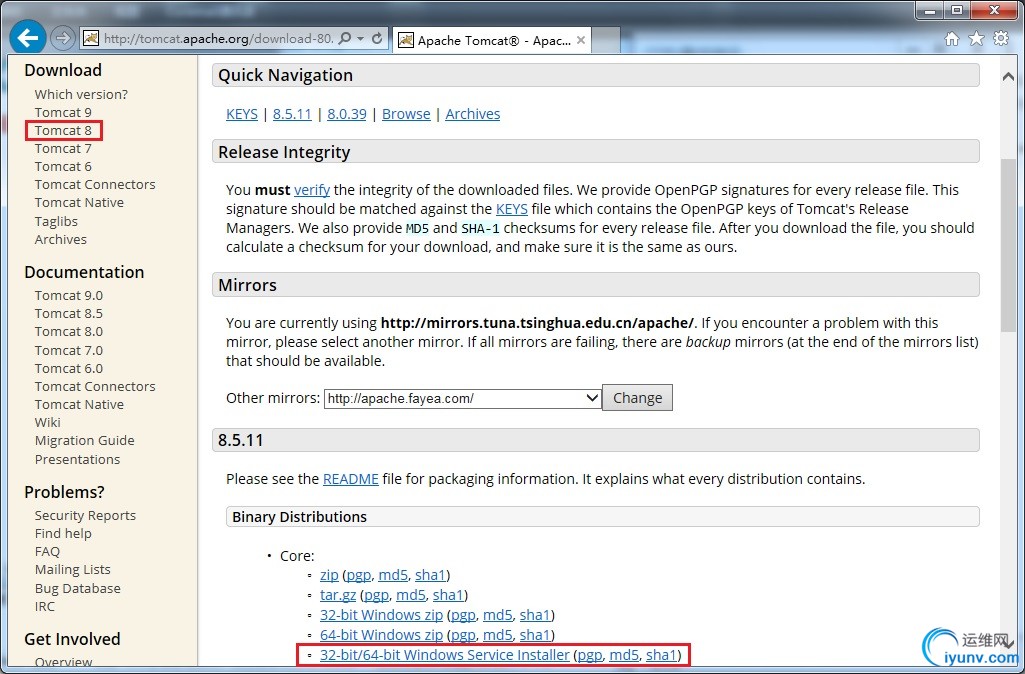Open the sha1 link for the Core zip
The height and width of the screenshot is (674, 1025).
[x=430, y=575]
